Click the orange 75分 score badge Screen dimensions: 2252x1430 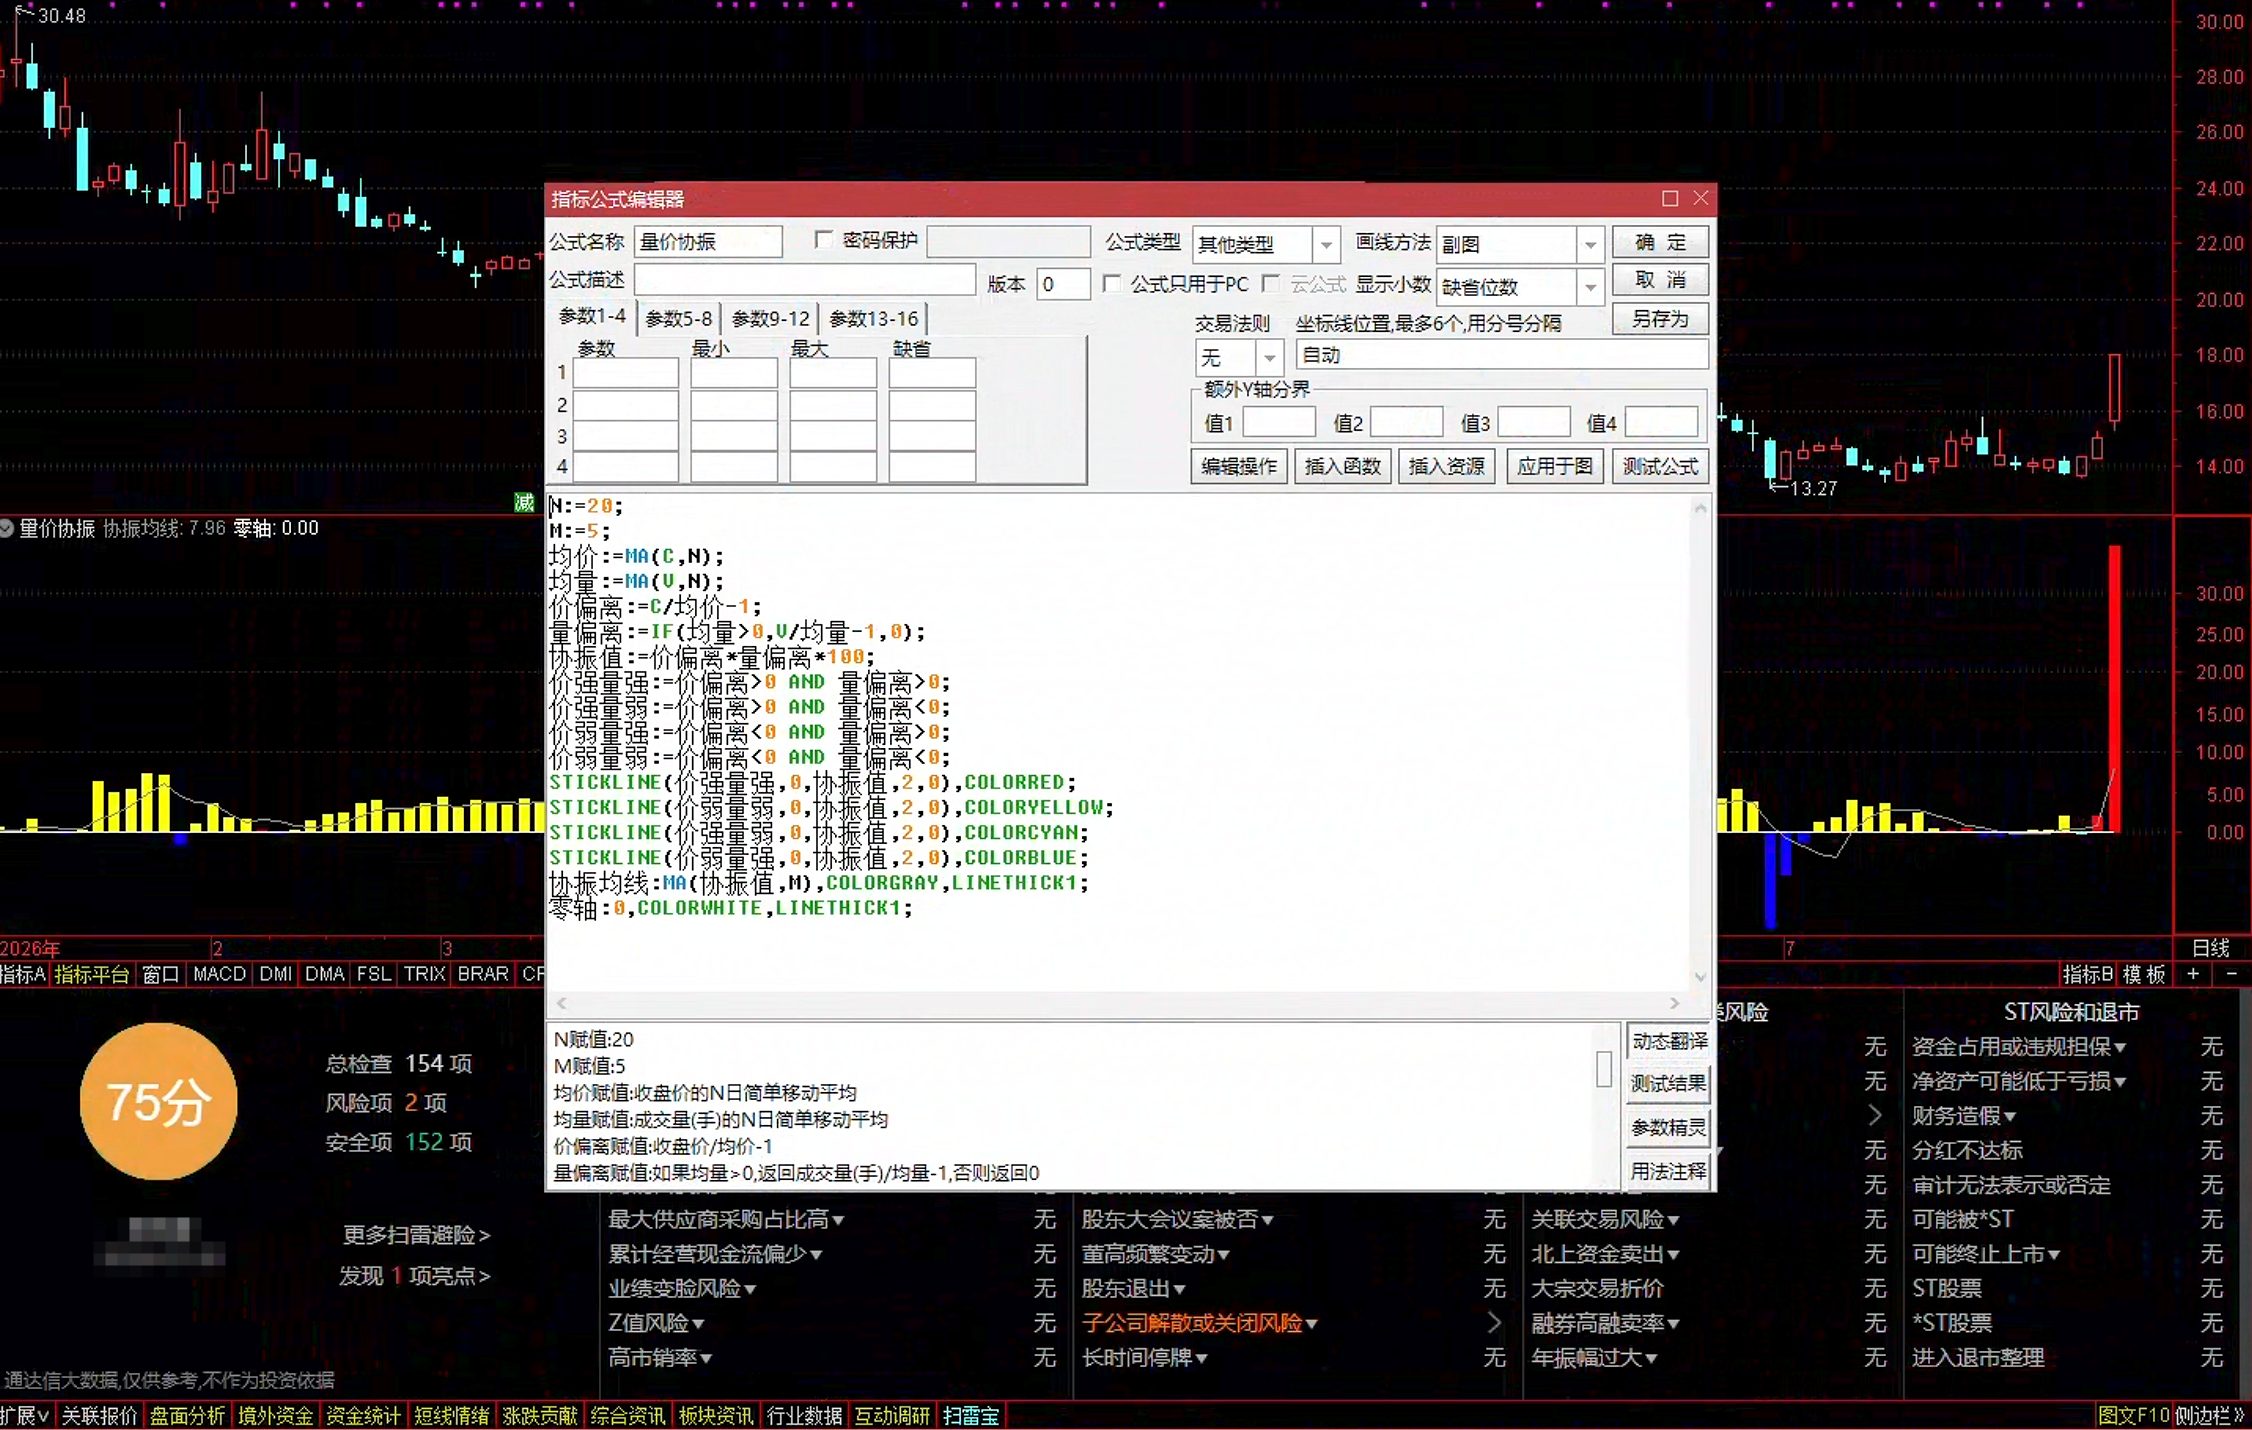point(158,1102)
